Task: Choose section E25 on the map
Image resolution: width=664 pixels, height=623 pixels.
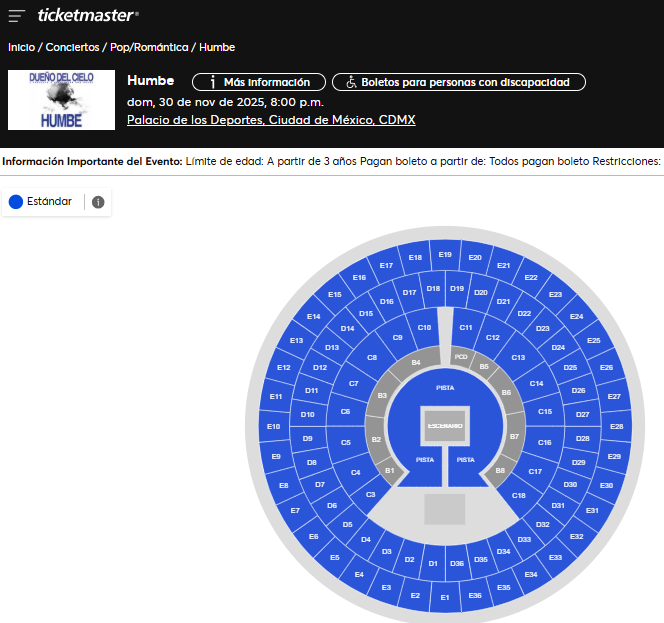Action: pos(594,340)
